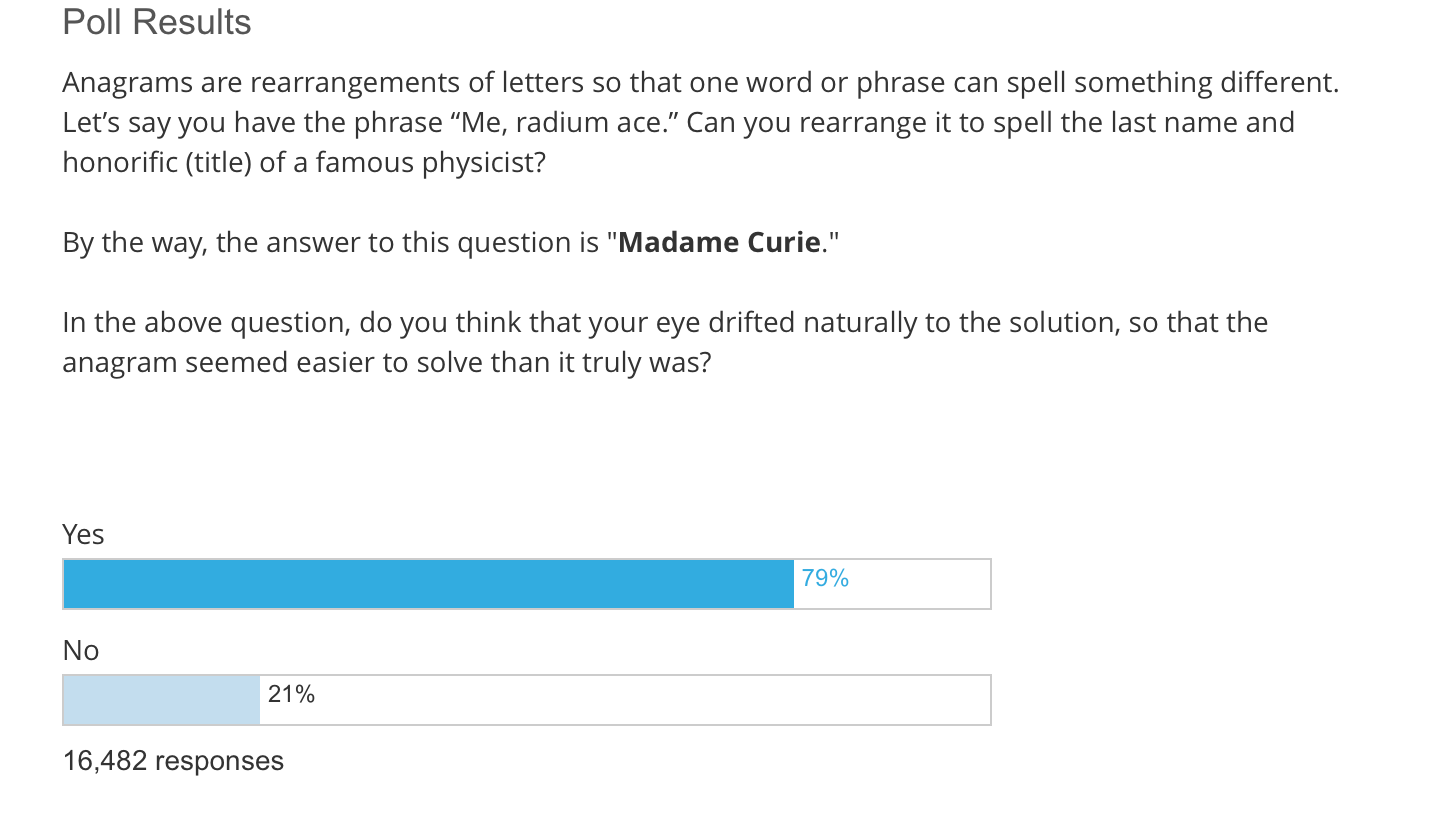Click the phrase "Me, radium ace"

(565, 123)
